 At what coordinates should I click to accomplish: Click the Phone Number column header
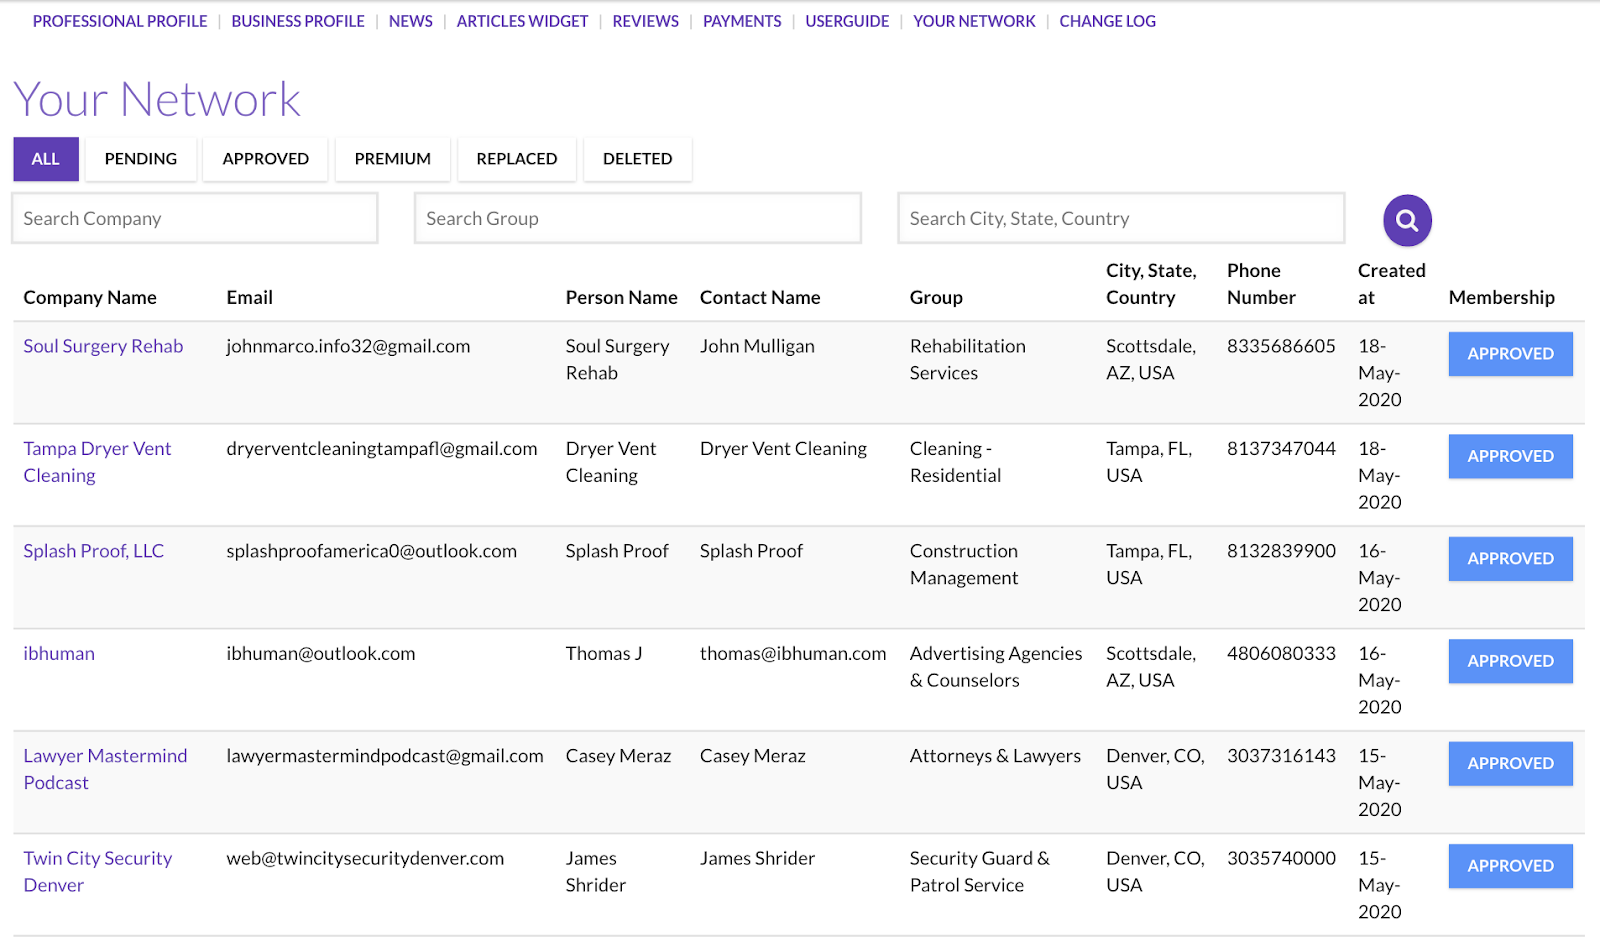[1261, 284]
